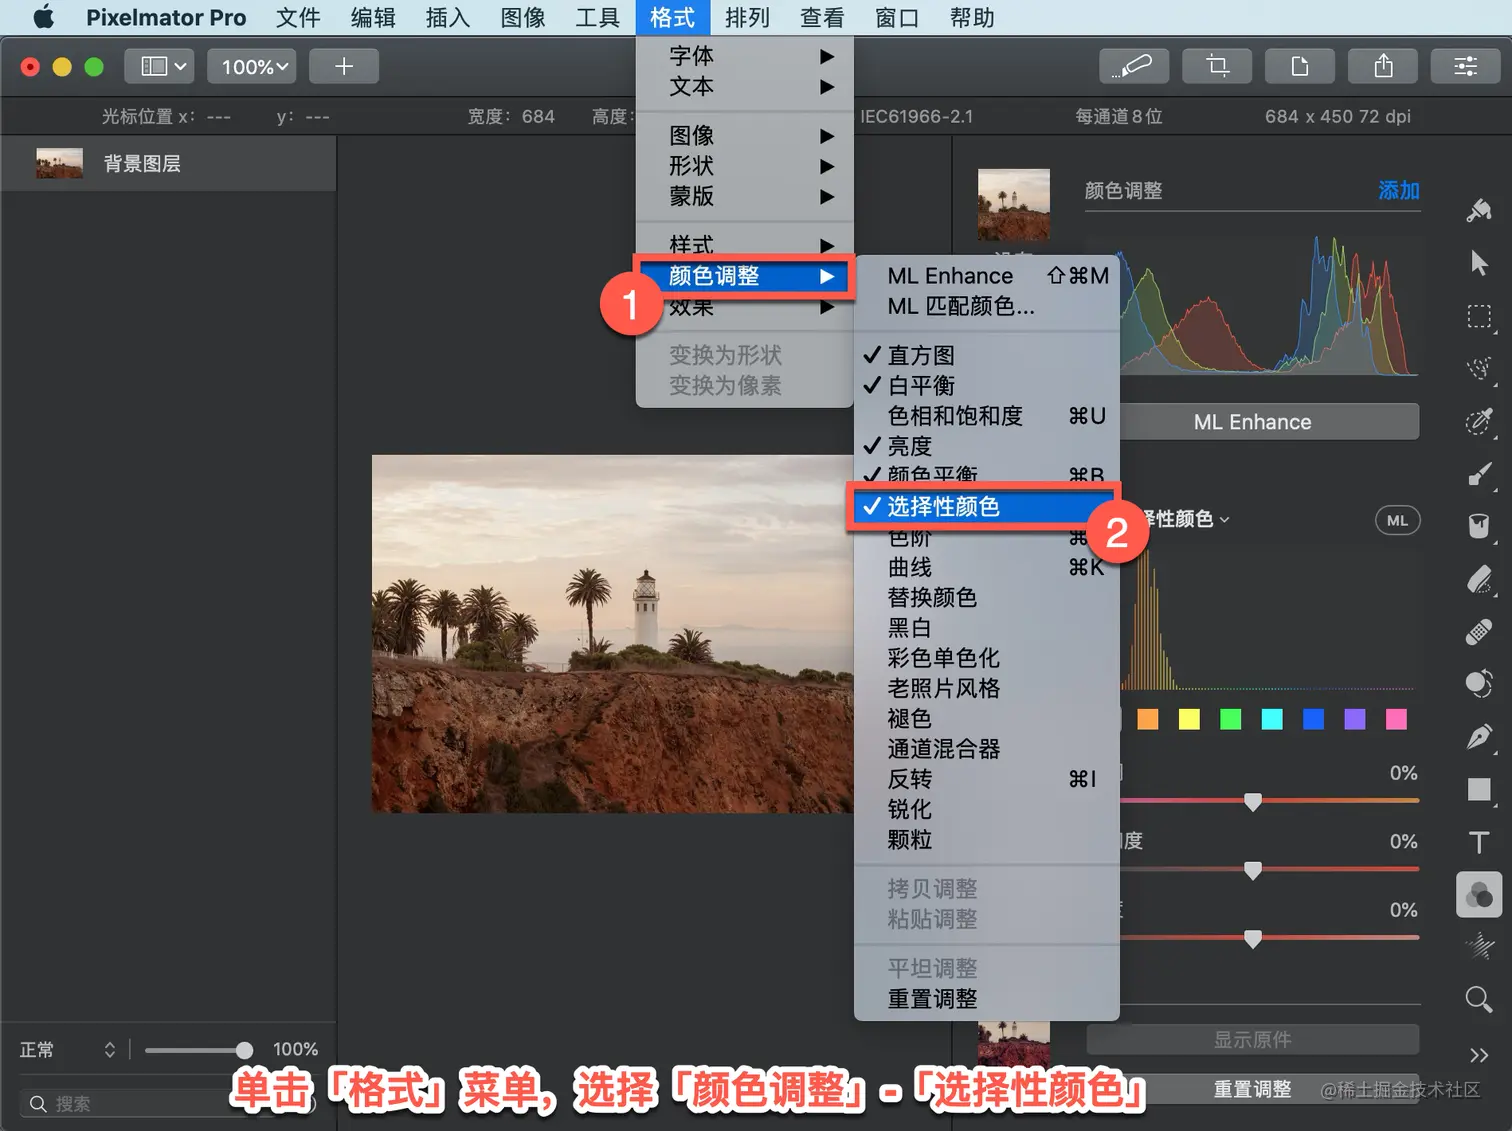Uncheck 直方图 in the adjustments submenu
The width and height of the screenshot is (1512, 1131).
(x=986, y=355)
